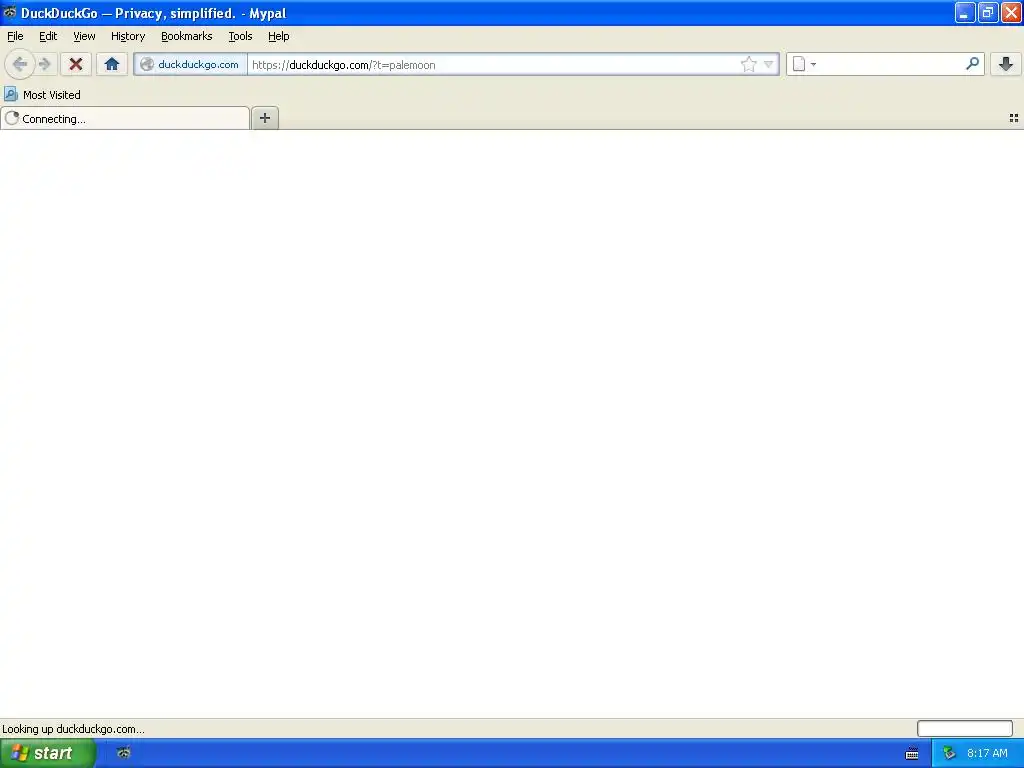This screenshot has width=1024, height=768.
Task: Show the all tabs list icon
Action: click(x=1014, y=118)
